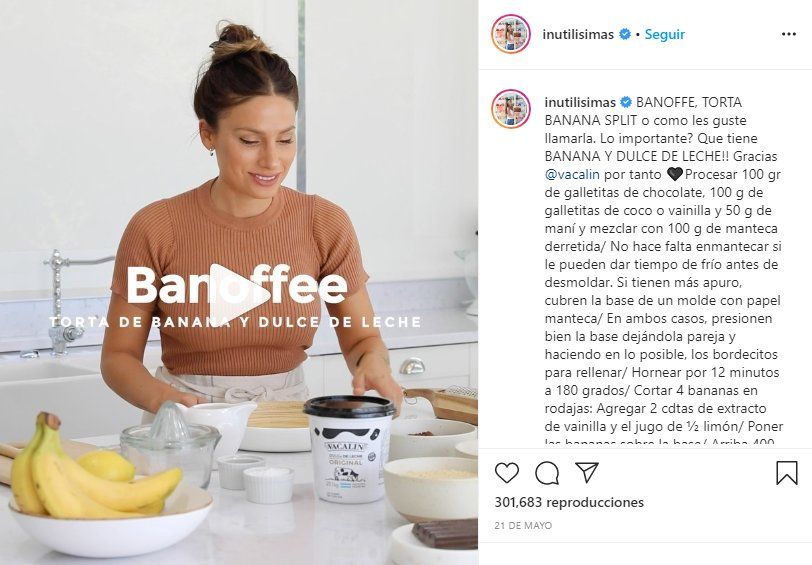Save post with the bookmark icon
Image resolution: width=812 pixels, height=565 pixels.
[786, 473]
